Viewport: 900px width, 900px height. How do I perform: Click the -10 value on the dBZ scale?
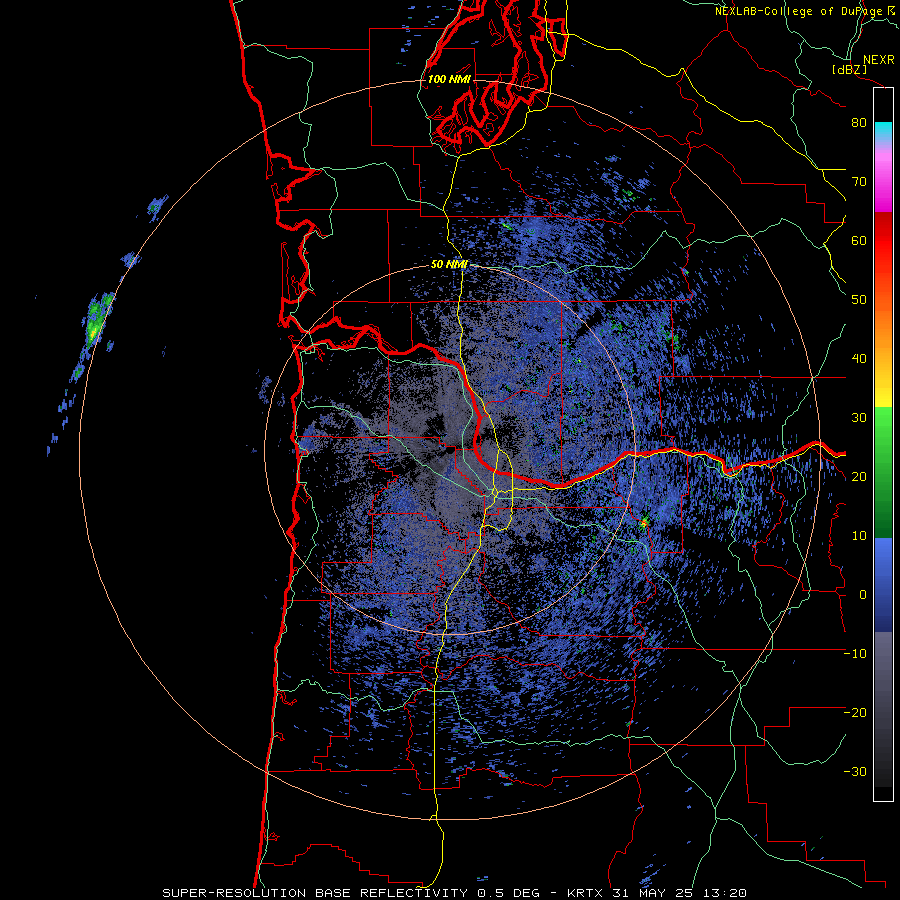click(x=855, y=654)
